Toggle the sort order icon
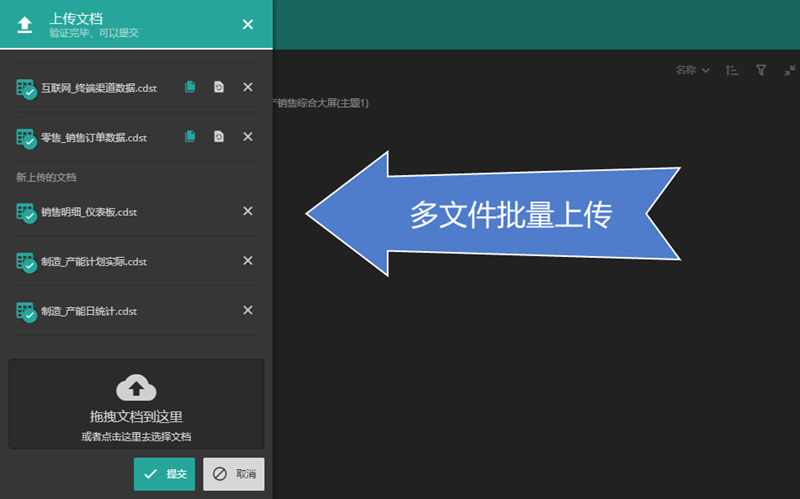The width and height of the screenshot is (800, 499). (731, 70)
